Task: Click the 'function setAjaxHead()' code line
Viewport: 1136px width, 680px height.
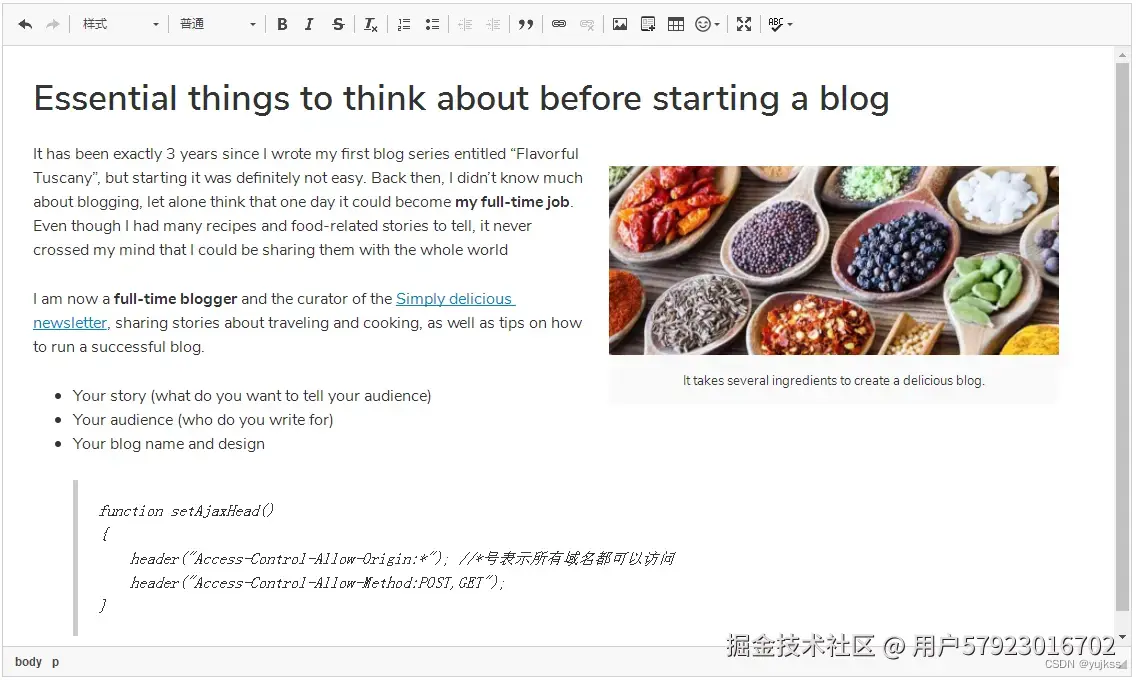Action: (x=186, y=511)
